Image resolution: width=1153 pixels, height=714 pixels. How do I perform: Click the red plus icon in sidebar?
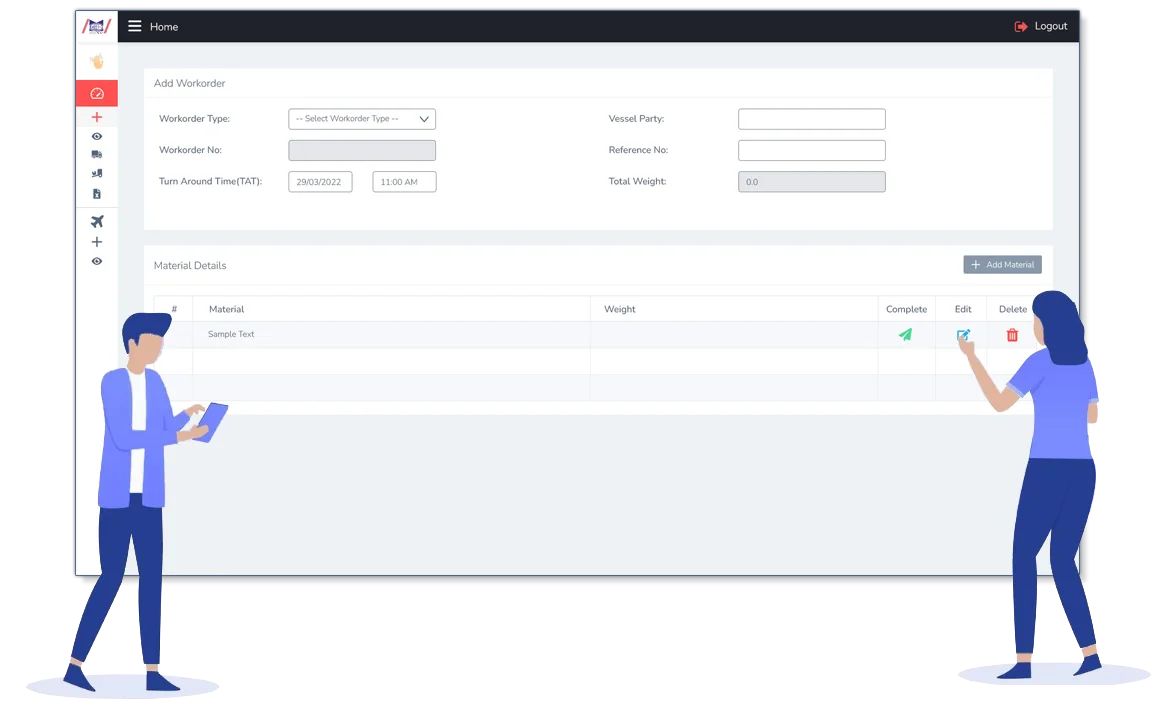pyautogui.click(x=97, y=117)
